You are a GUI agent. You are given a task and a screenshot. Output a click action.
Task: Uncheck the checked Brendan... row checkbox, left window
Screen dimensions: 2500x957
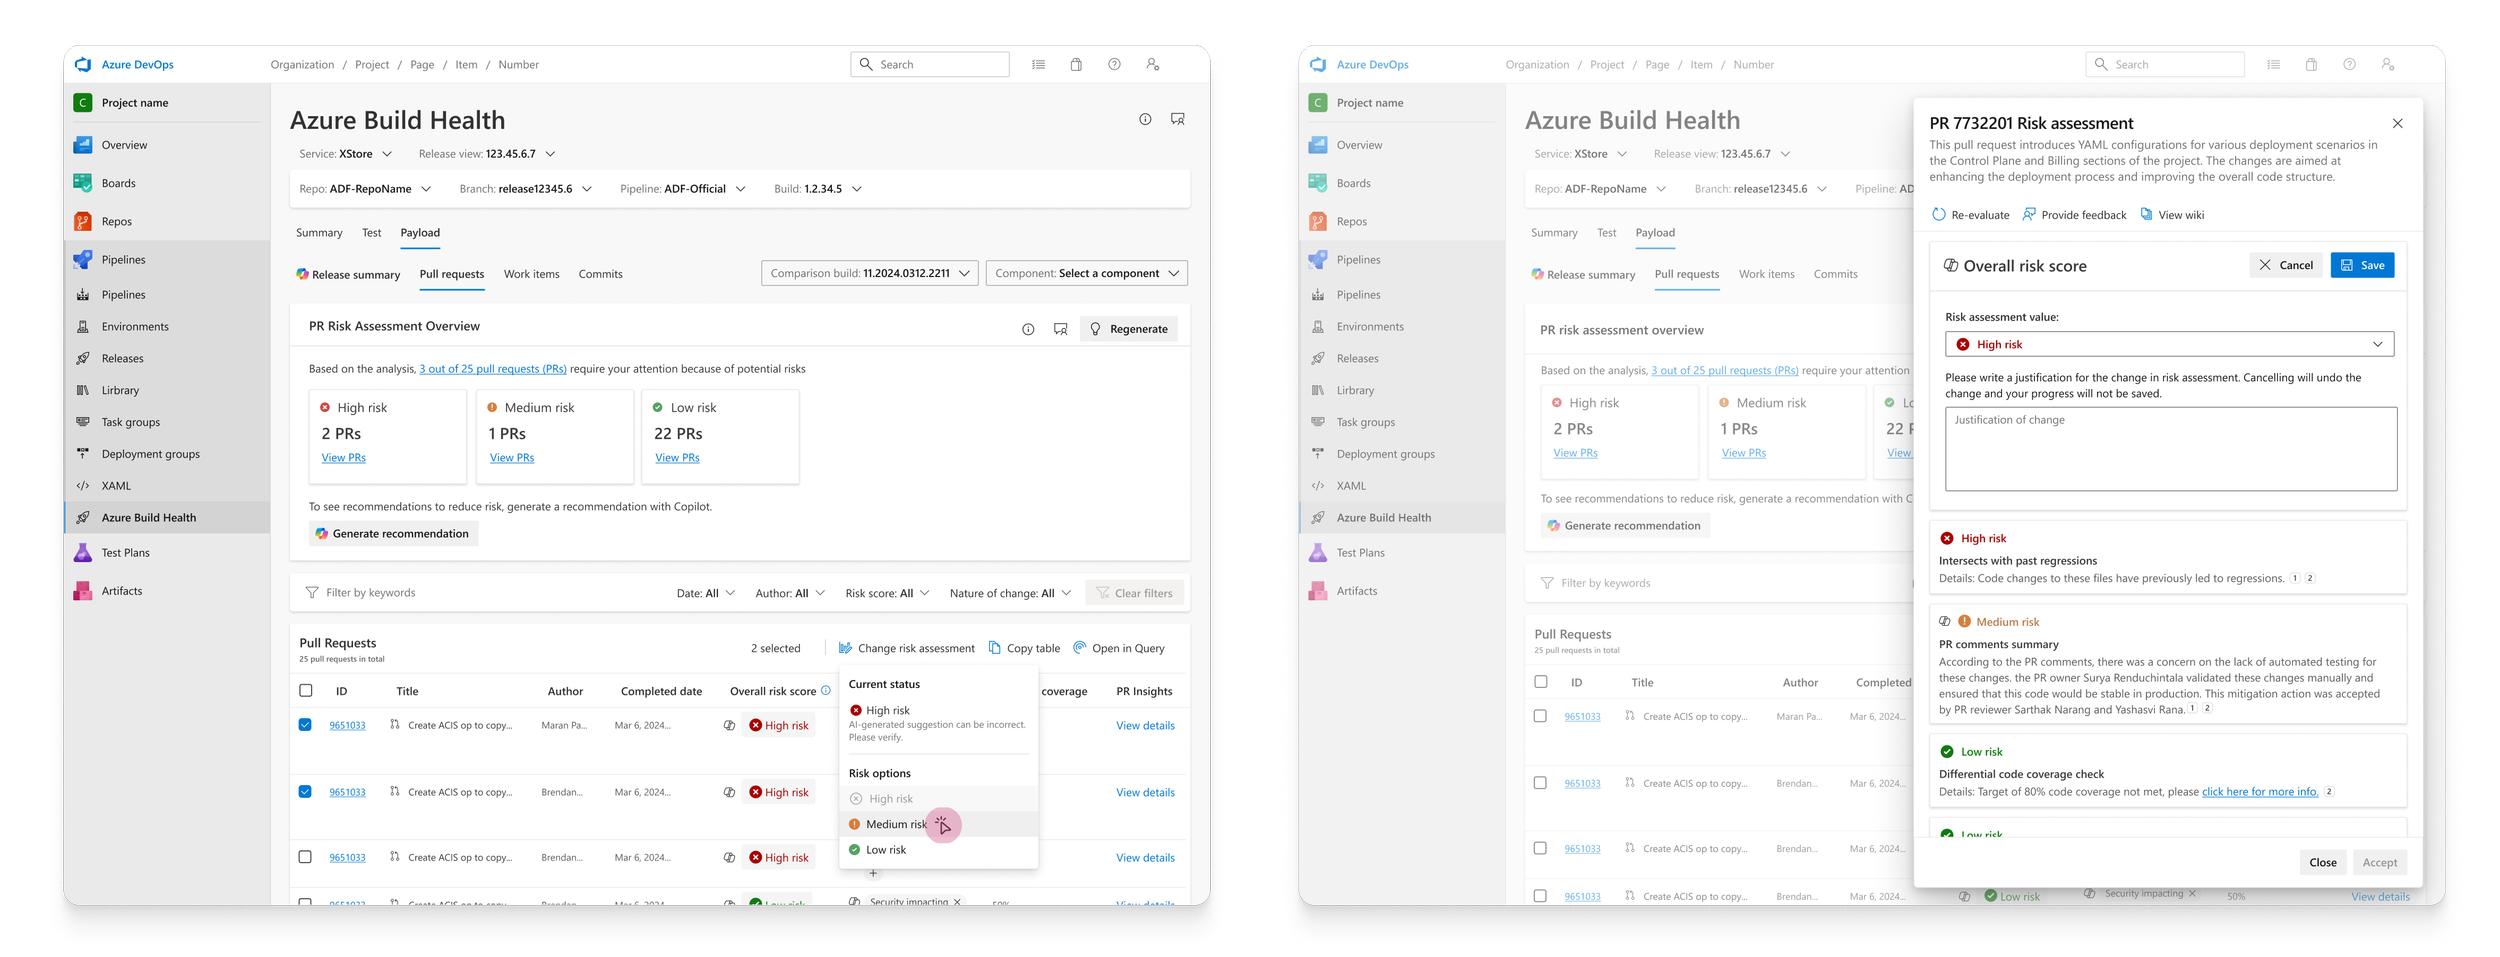305,791
